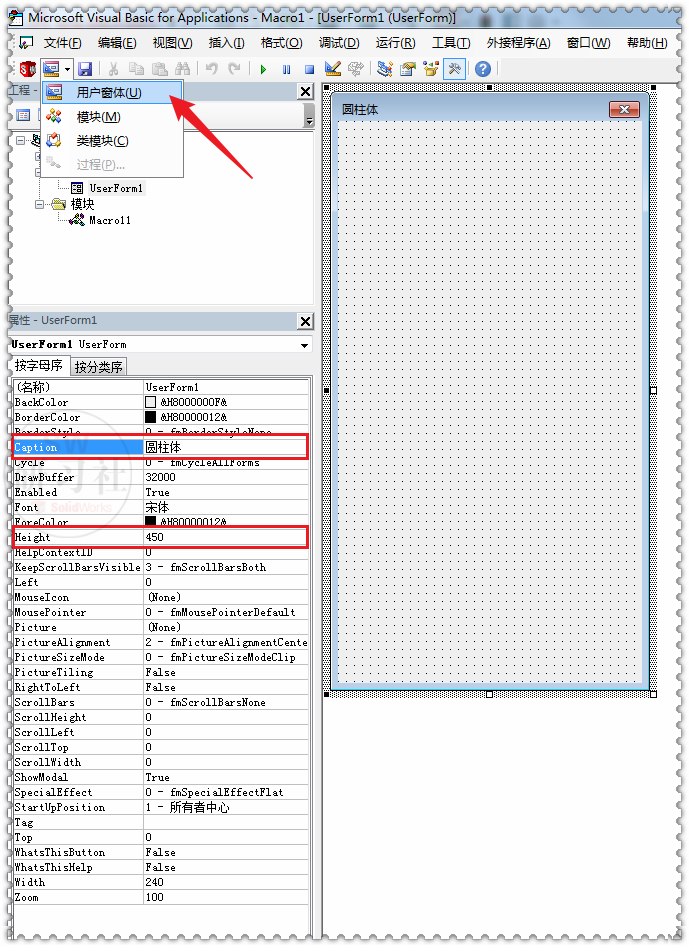Select the Zoom property value 100

[x=225, y=897]
